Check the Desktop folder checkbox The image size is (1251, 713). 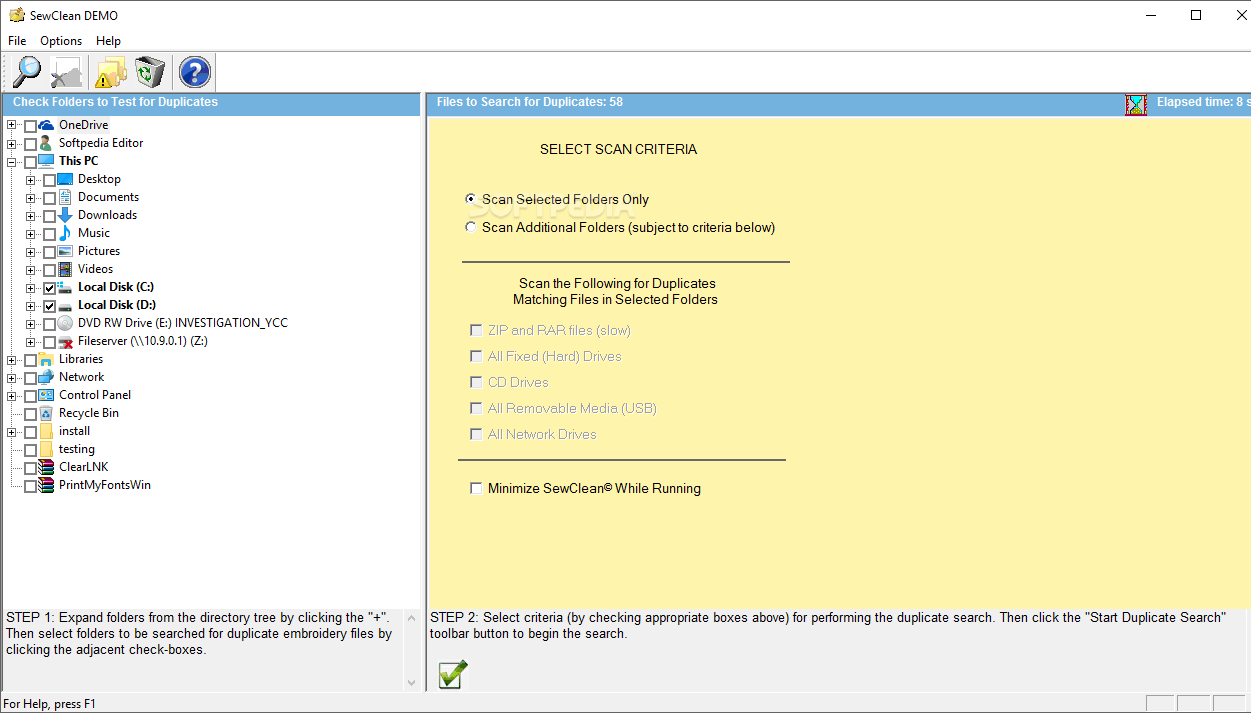coord(49,180)
